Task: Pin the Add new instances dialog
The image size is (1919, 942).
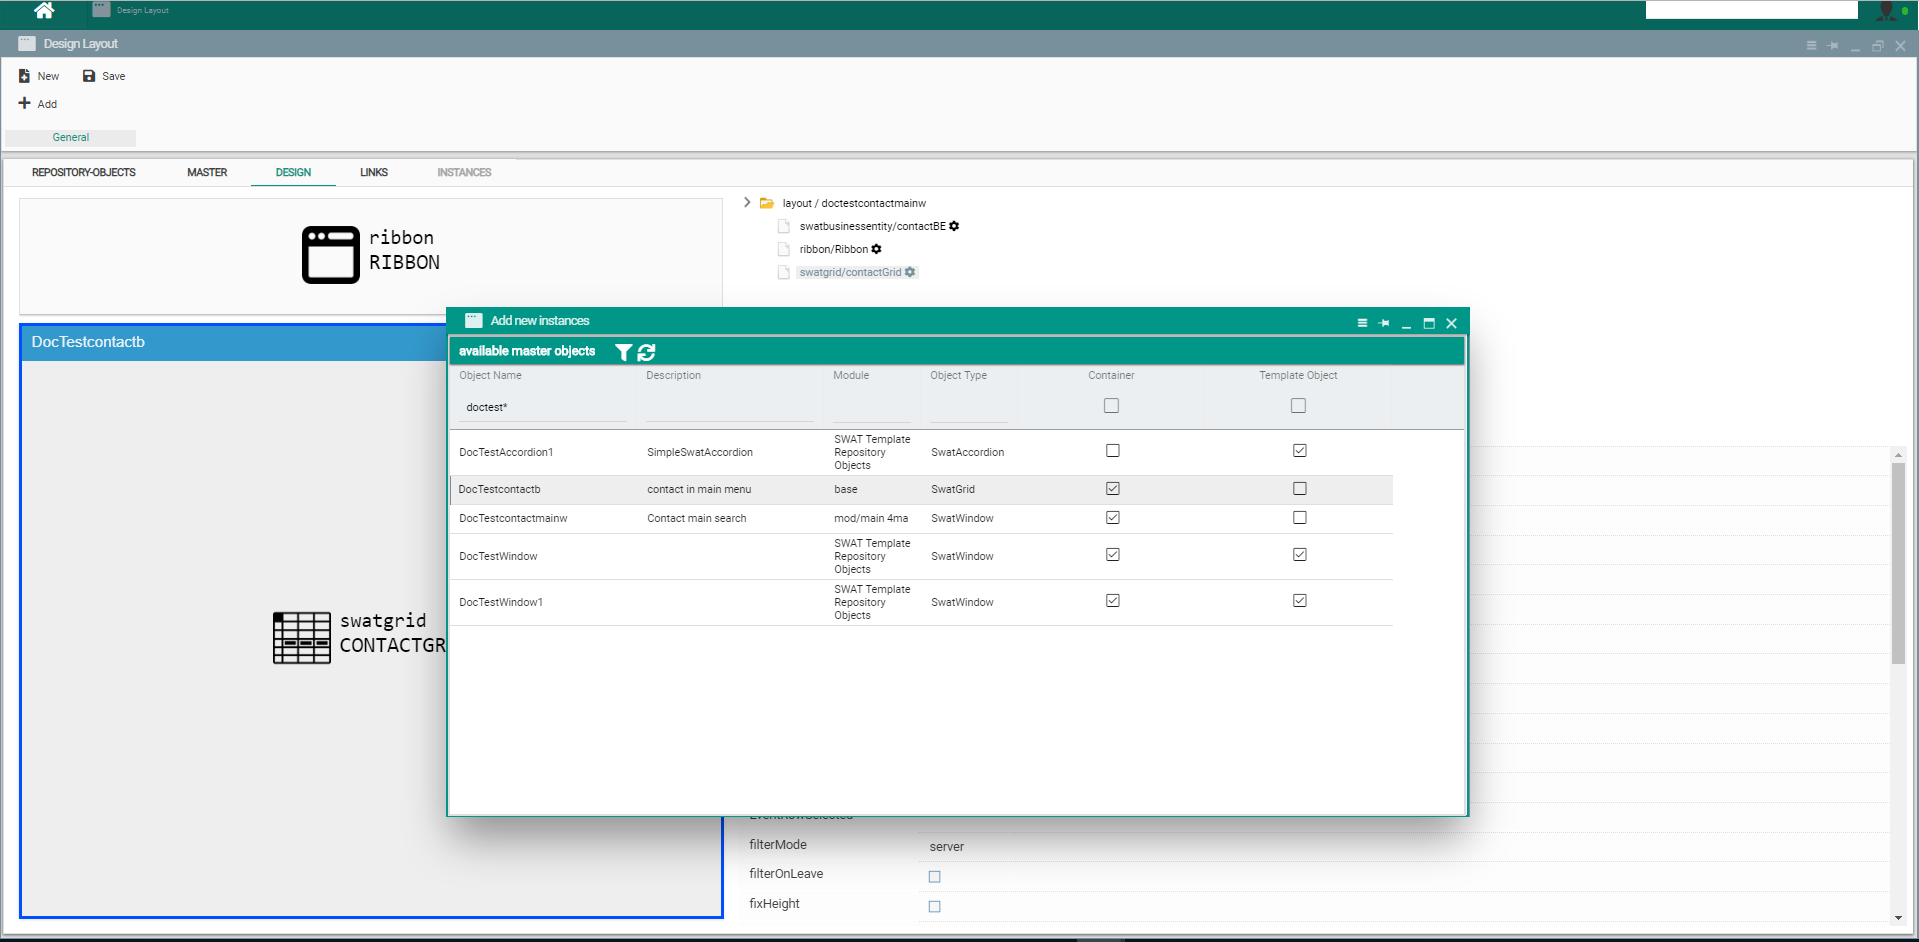Action: click(x=1384, y=323)
